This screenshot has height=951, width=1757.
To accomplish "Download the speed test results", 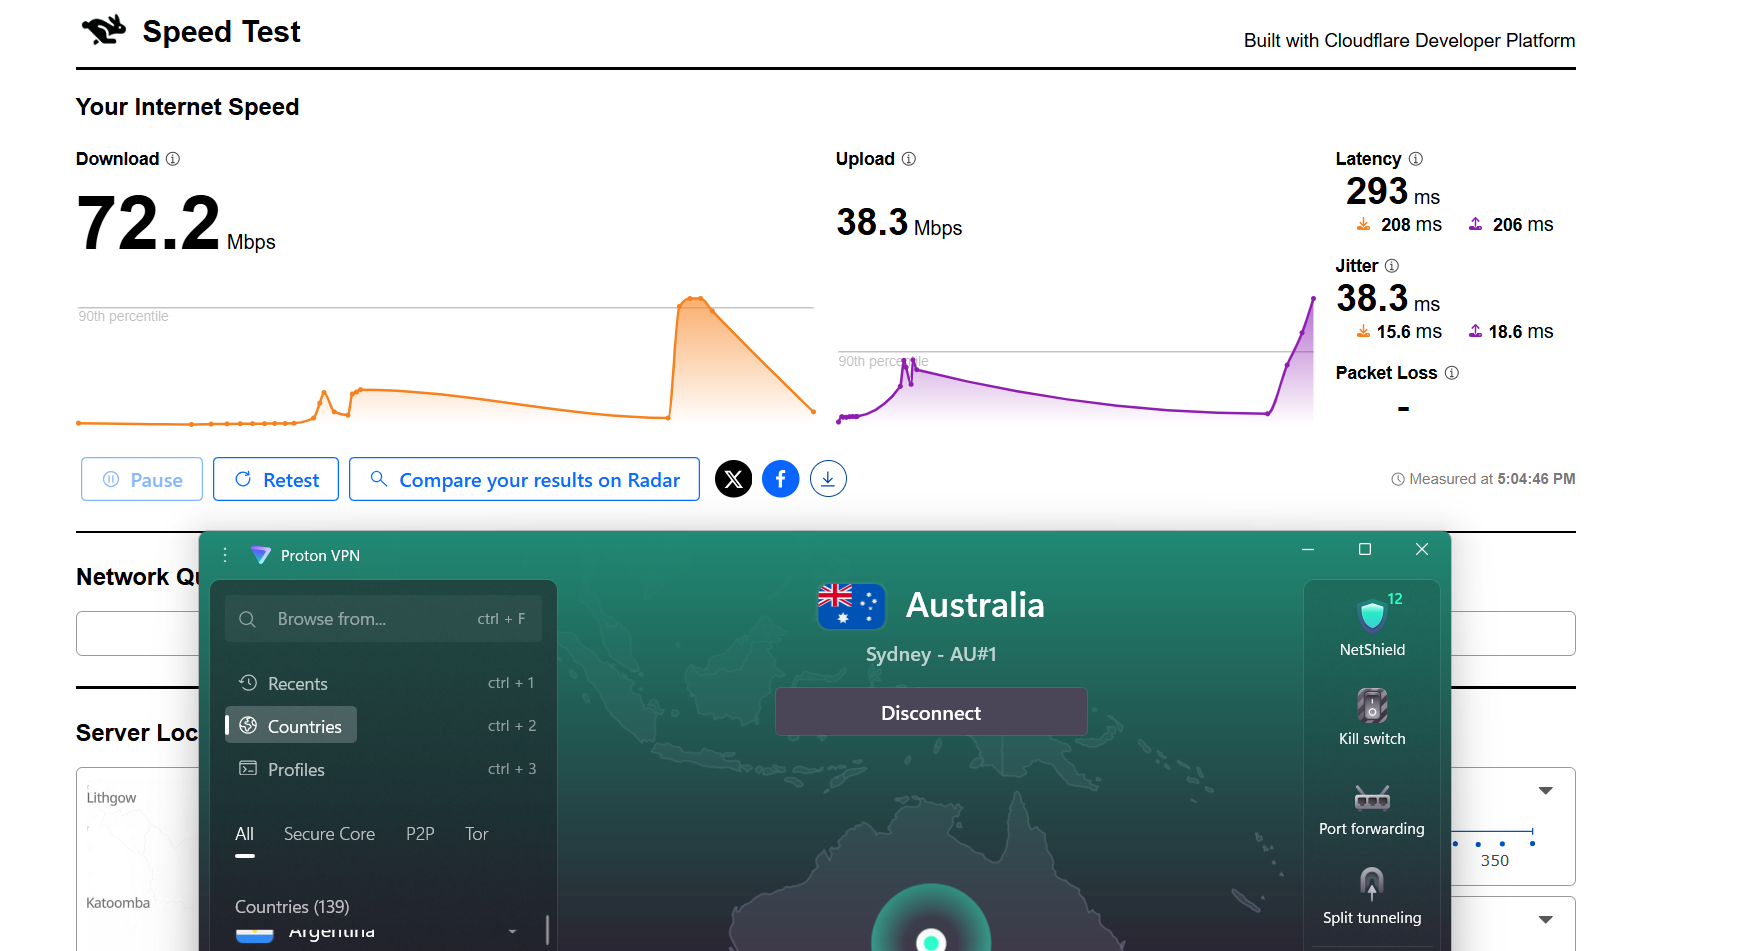I will [828, 478].
